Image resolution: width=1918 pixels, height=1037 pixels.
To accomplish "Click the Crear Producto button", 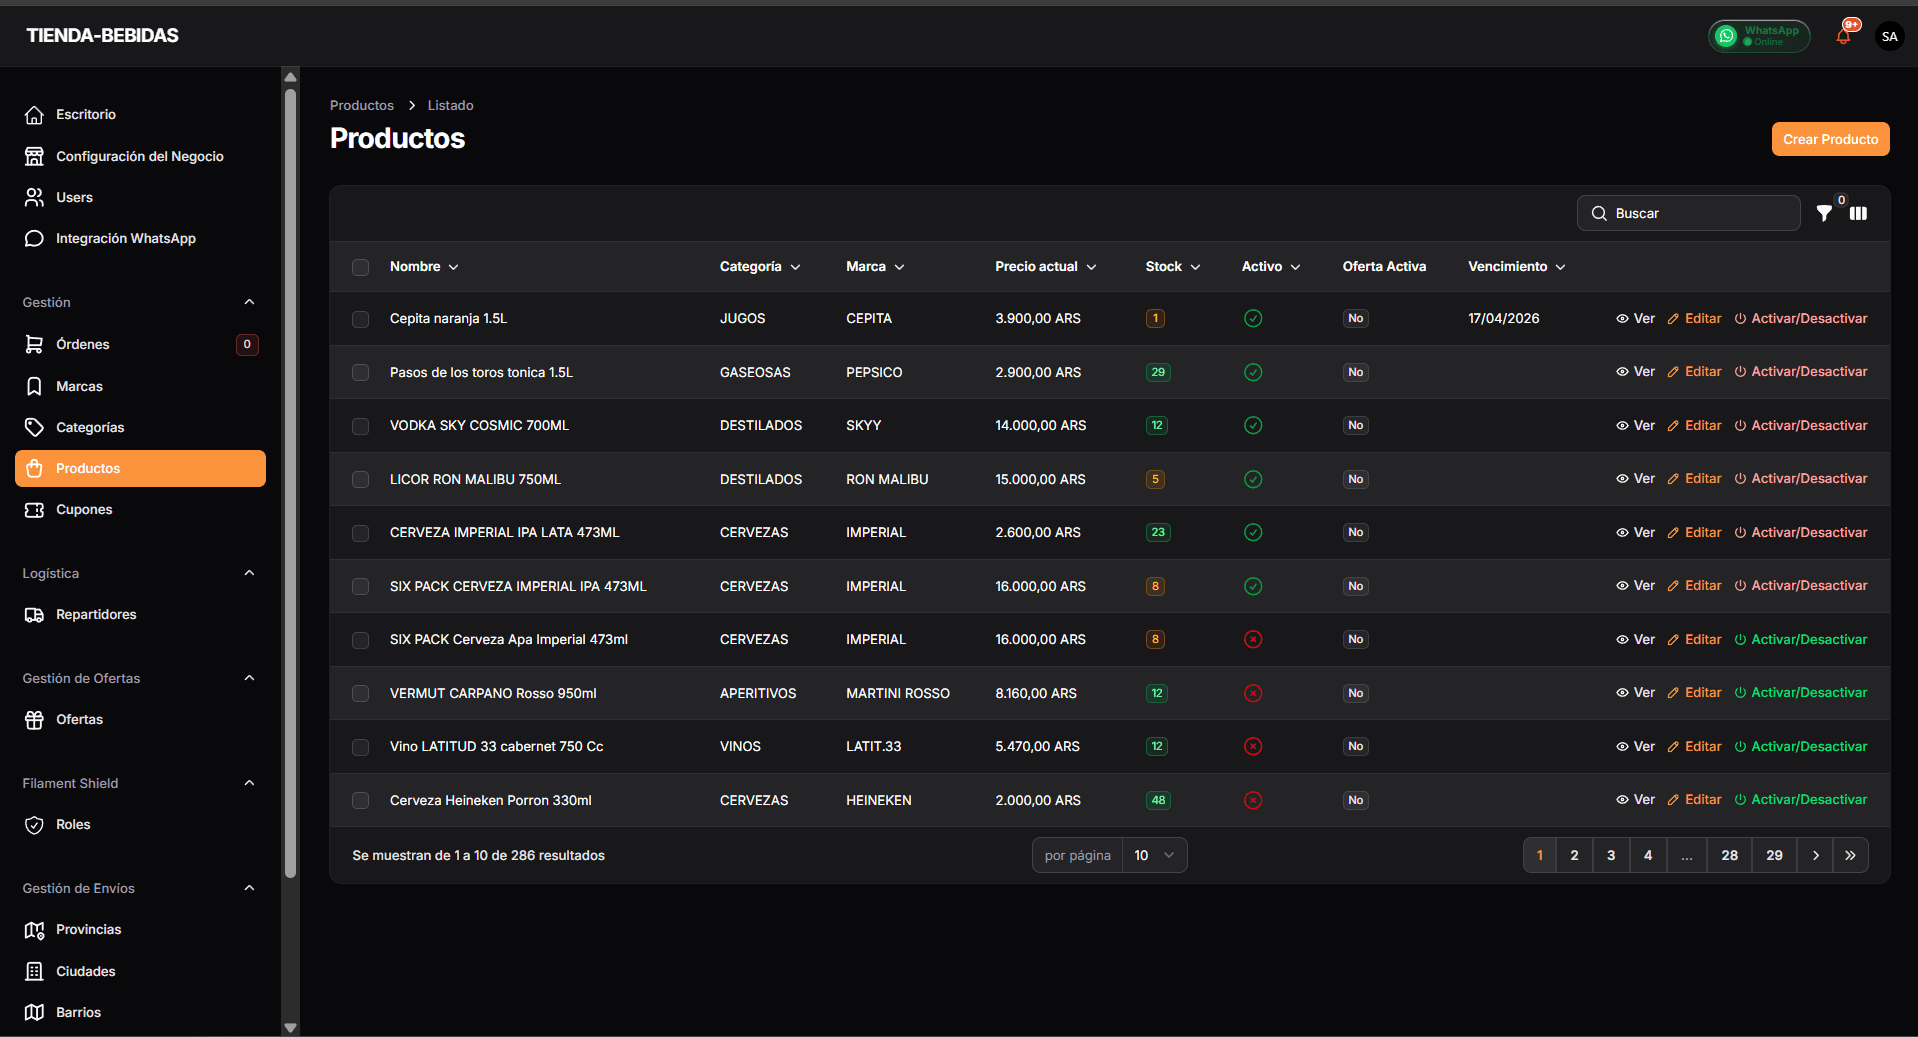I will point(1830,139).
